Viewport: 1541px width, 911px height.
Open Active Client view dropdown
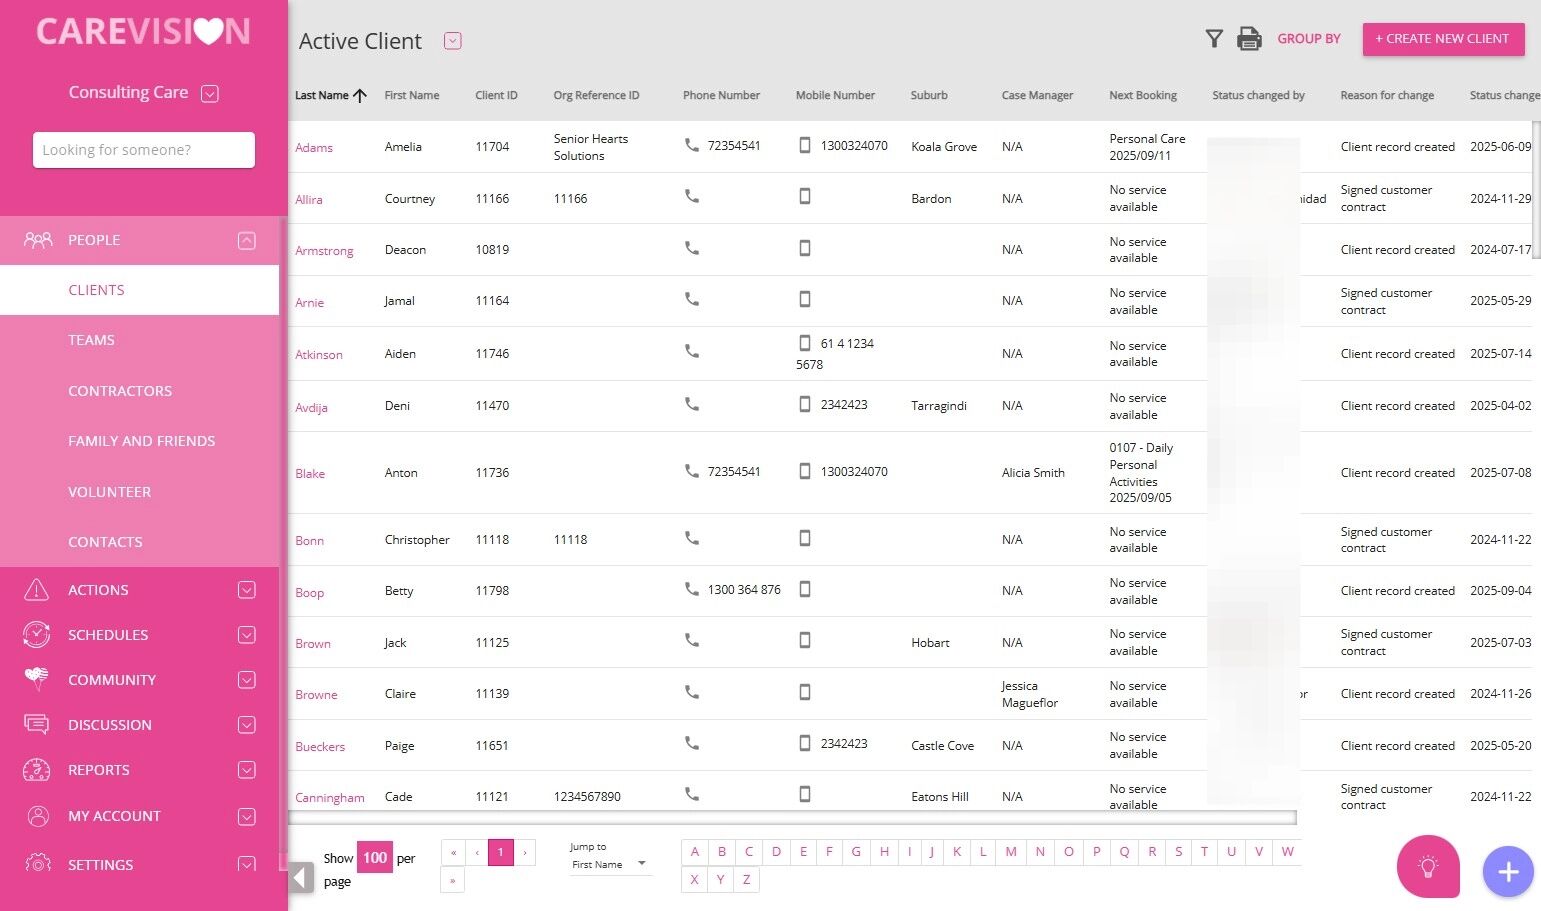click(453, 41)
